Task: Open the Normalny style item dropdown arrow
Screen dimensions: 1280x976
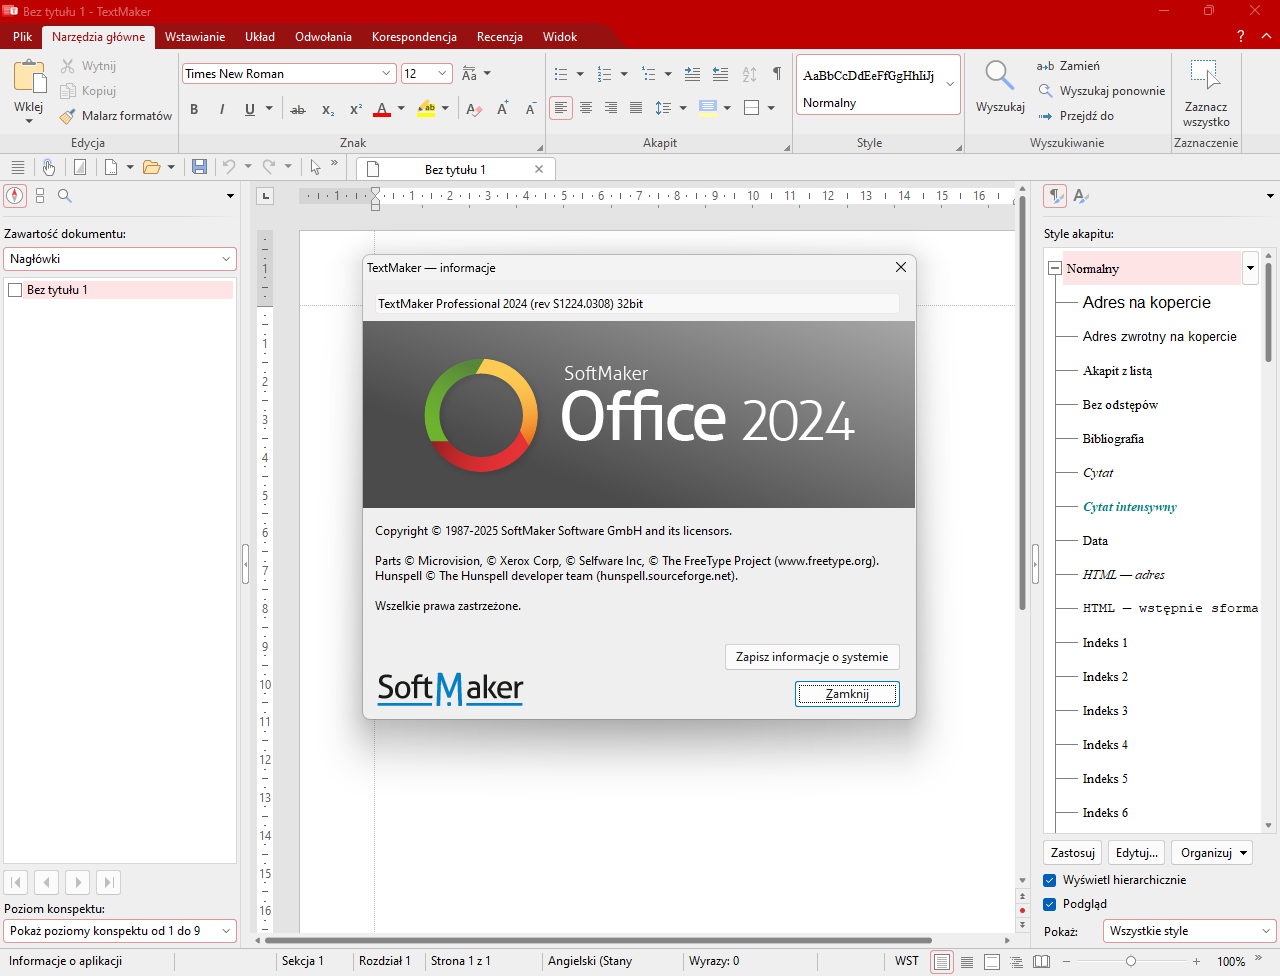Action: [1250, 268]
